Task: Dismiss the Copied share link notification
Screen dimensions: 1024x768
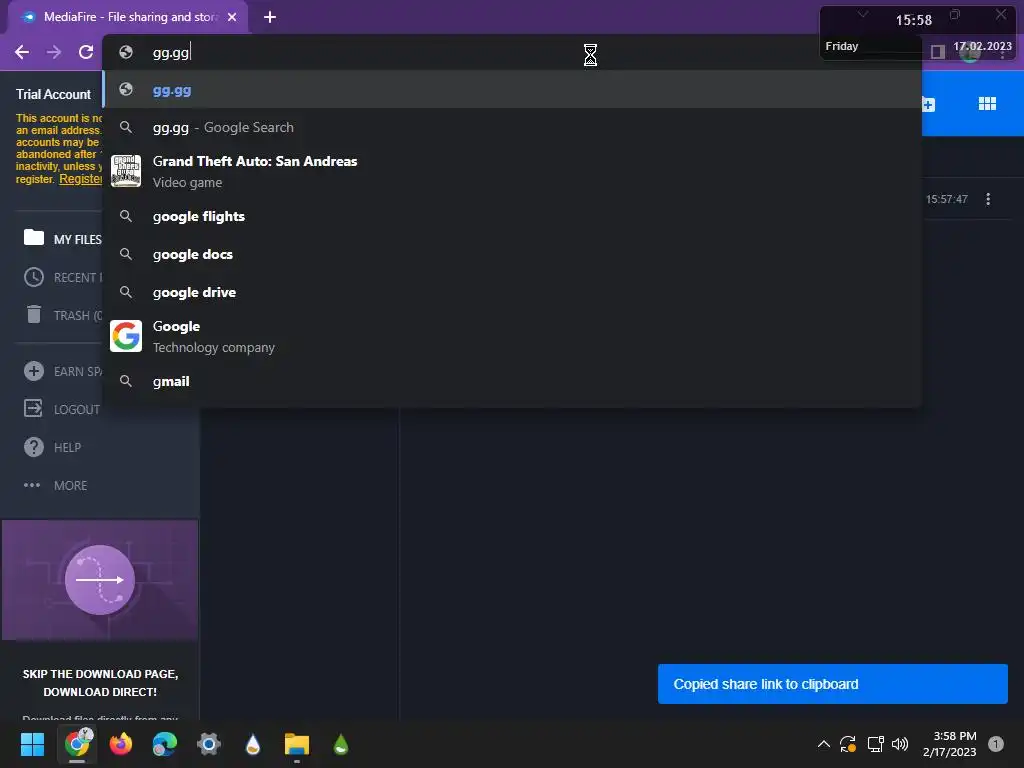Action: click(833, 684)
